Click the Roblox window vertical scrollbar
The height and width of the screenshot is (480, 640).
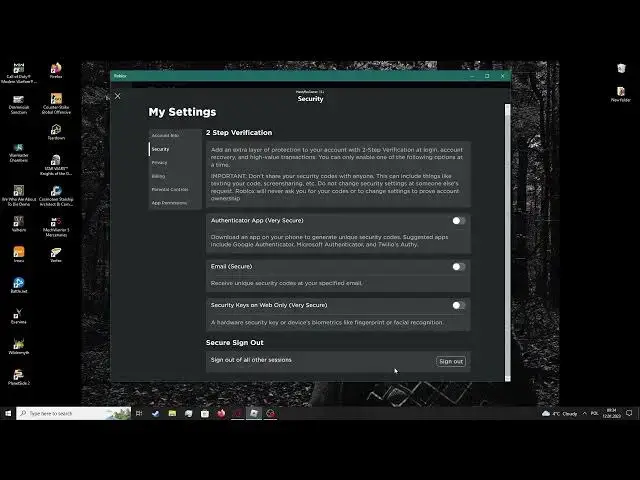click(x=508, y=243)
